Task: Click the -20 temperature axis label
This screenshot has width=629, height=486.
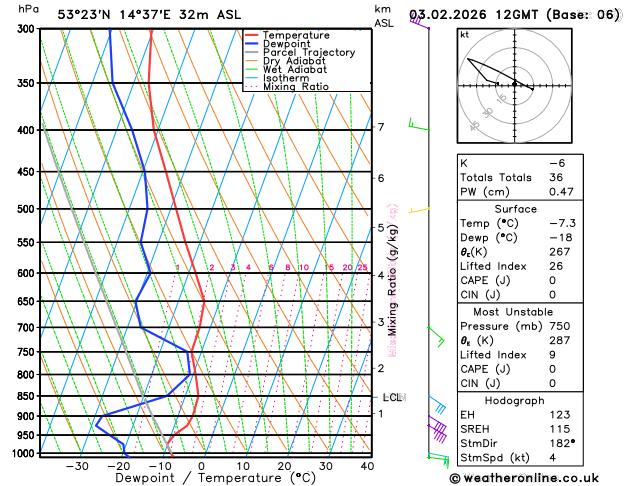Action: pos(119,466)
